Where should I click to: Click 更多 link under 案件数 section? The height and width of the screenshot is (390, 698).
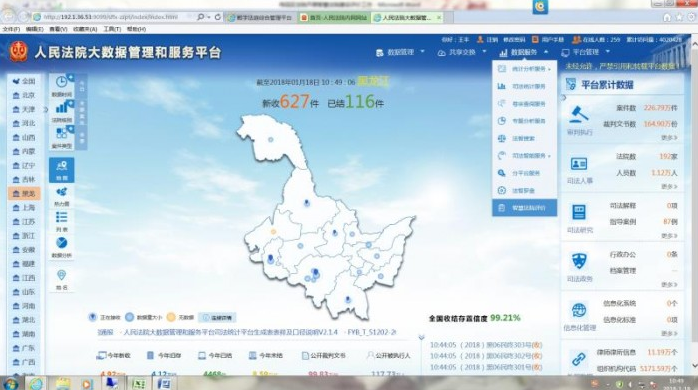669,138
